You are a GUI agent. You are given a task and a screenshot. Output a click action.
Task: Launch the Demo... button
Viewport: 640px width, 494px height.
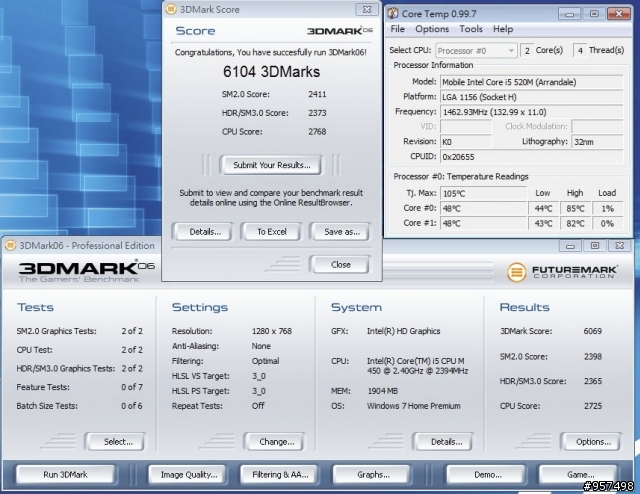point(486,474)
